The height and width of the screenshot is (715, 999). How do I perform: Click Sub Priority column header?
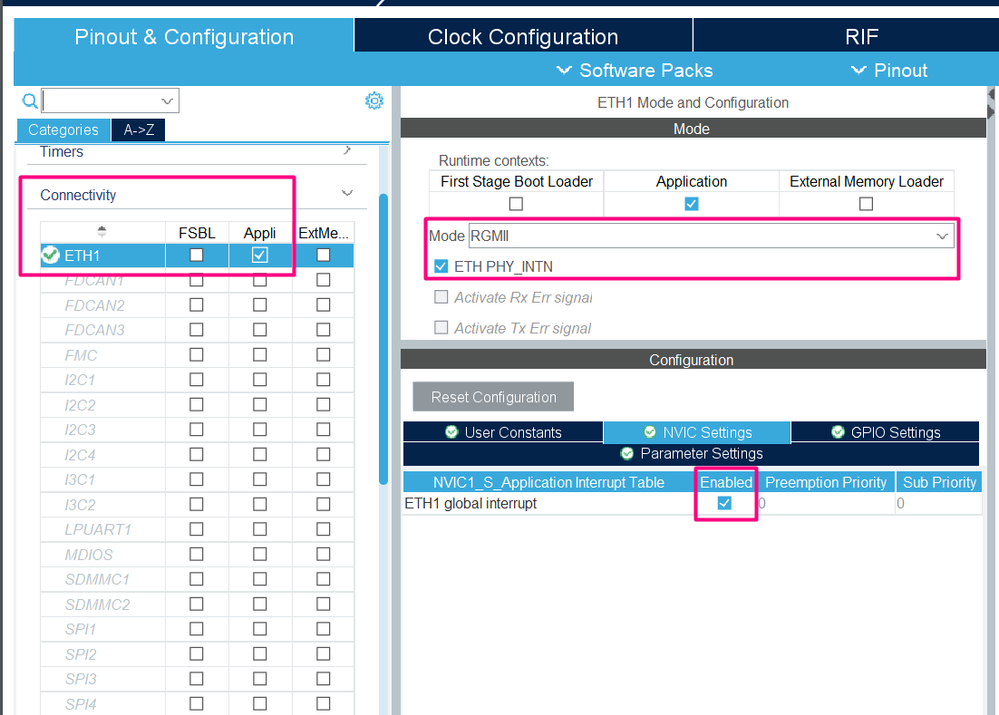(x=939, y=482)
